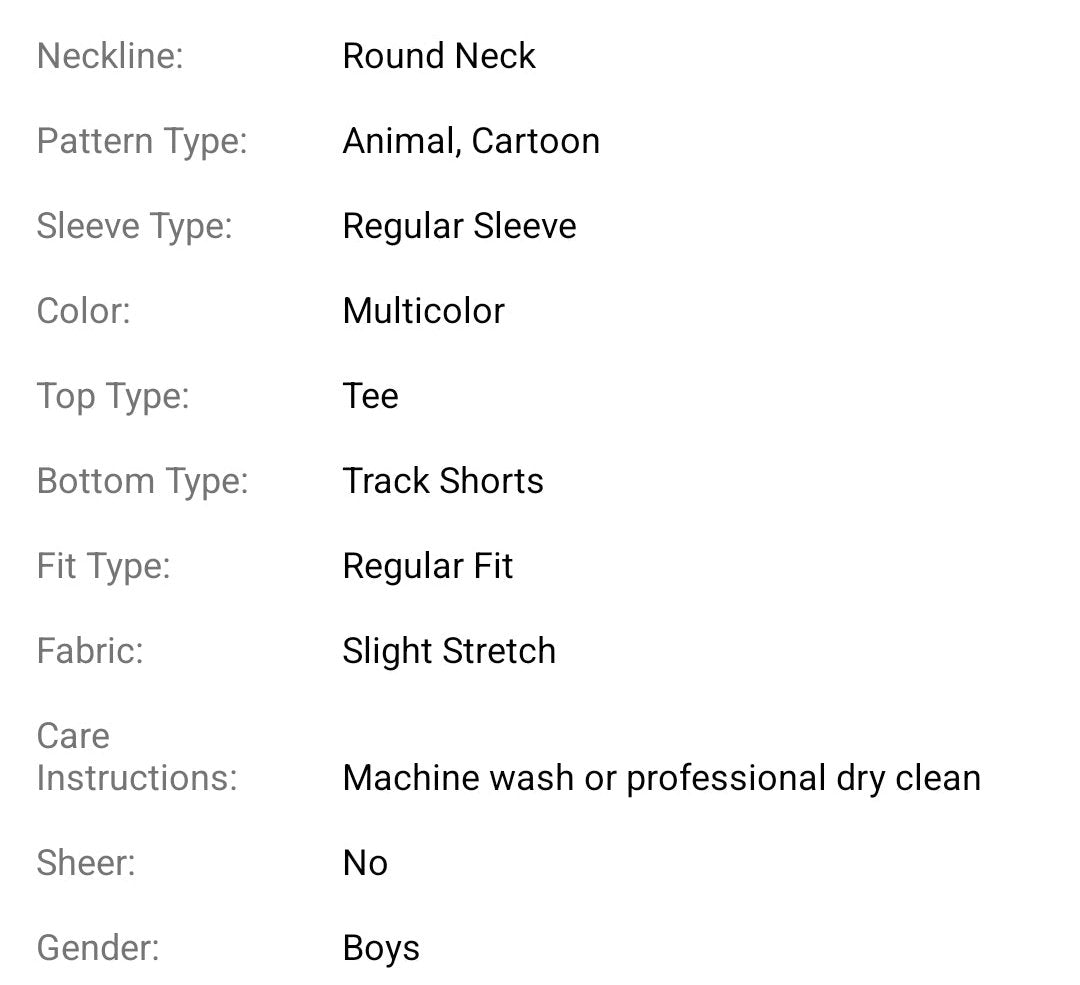
Task: Tap the Regular Sleeve value
Action: click(459, 226)
